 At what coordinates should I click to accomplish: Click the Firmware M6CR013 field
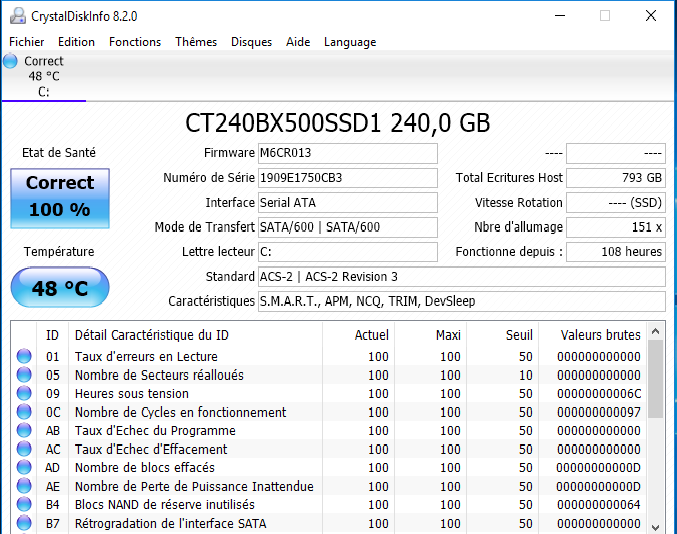click(347, 153)
